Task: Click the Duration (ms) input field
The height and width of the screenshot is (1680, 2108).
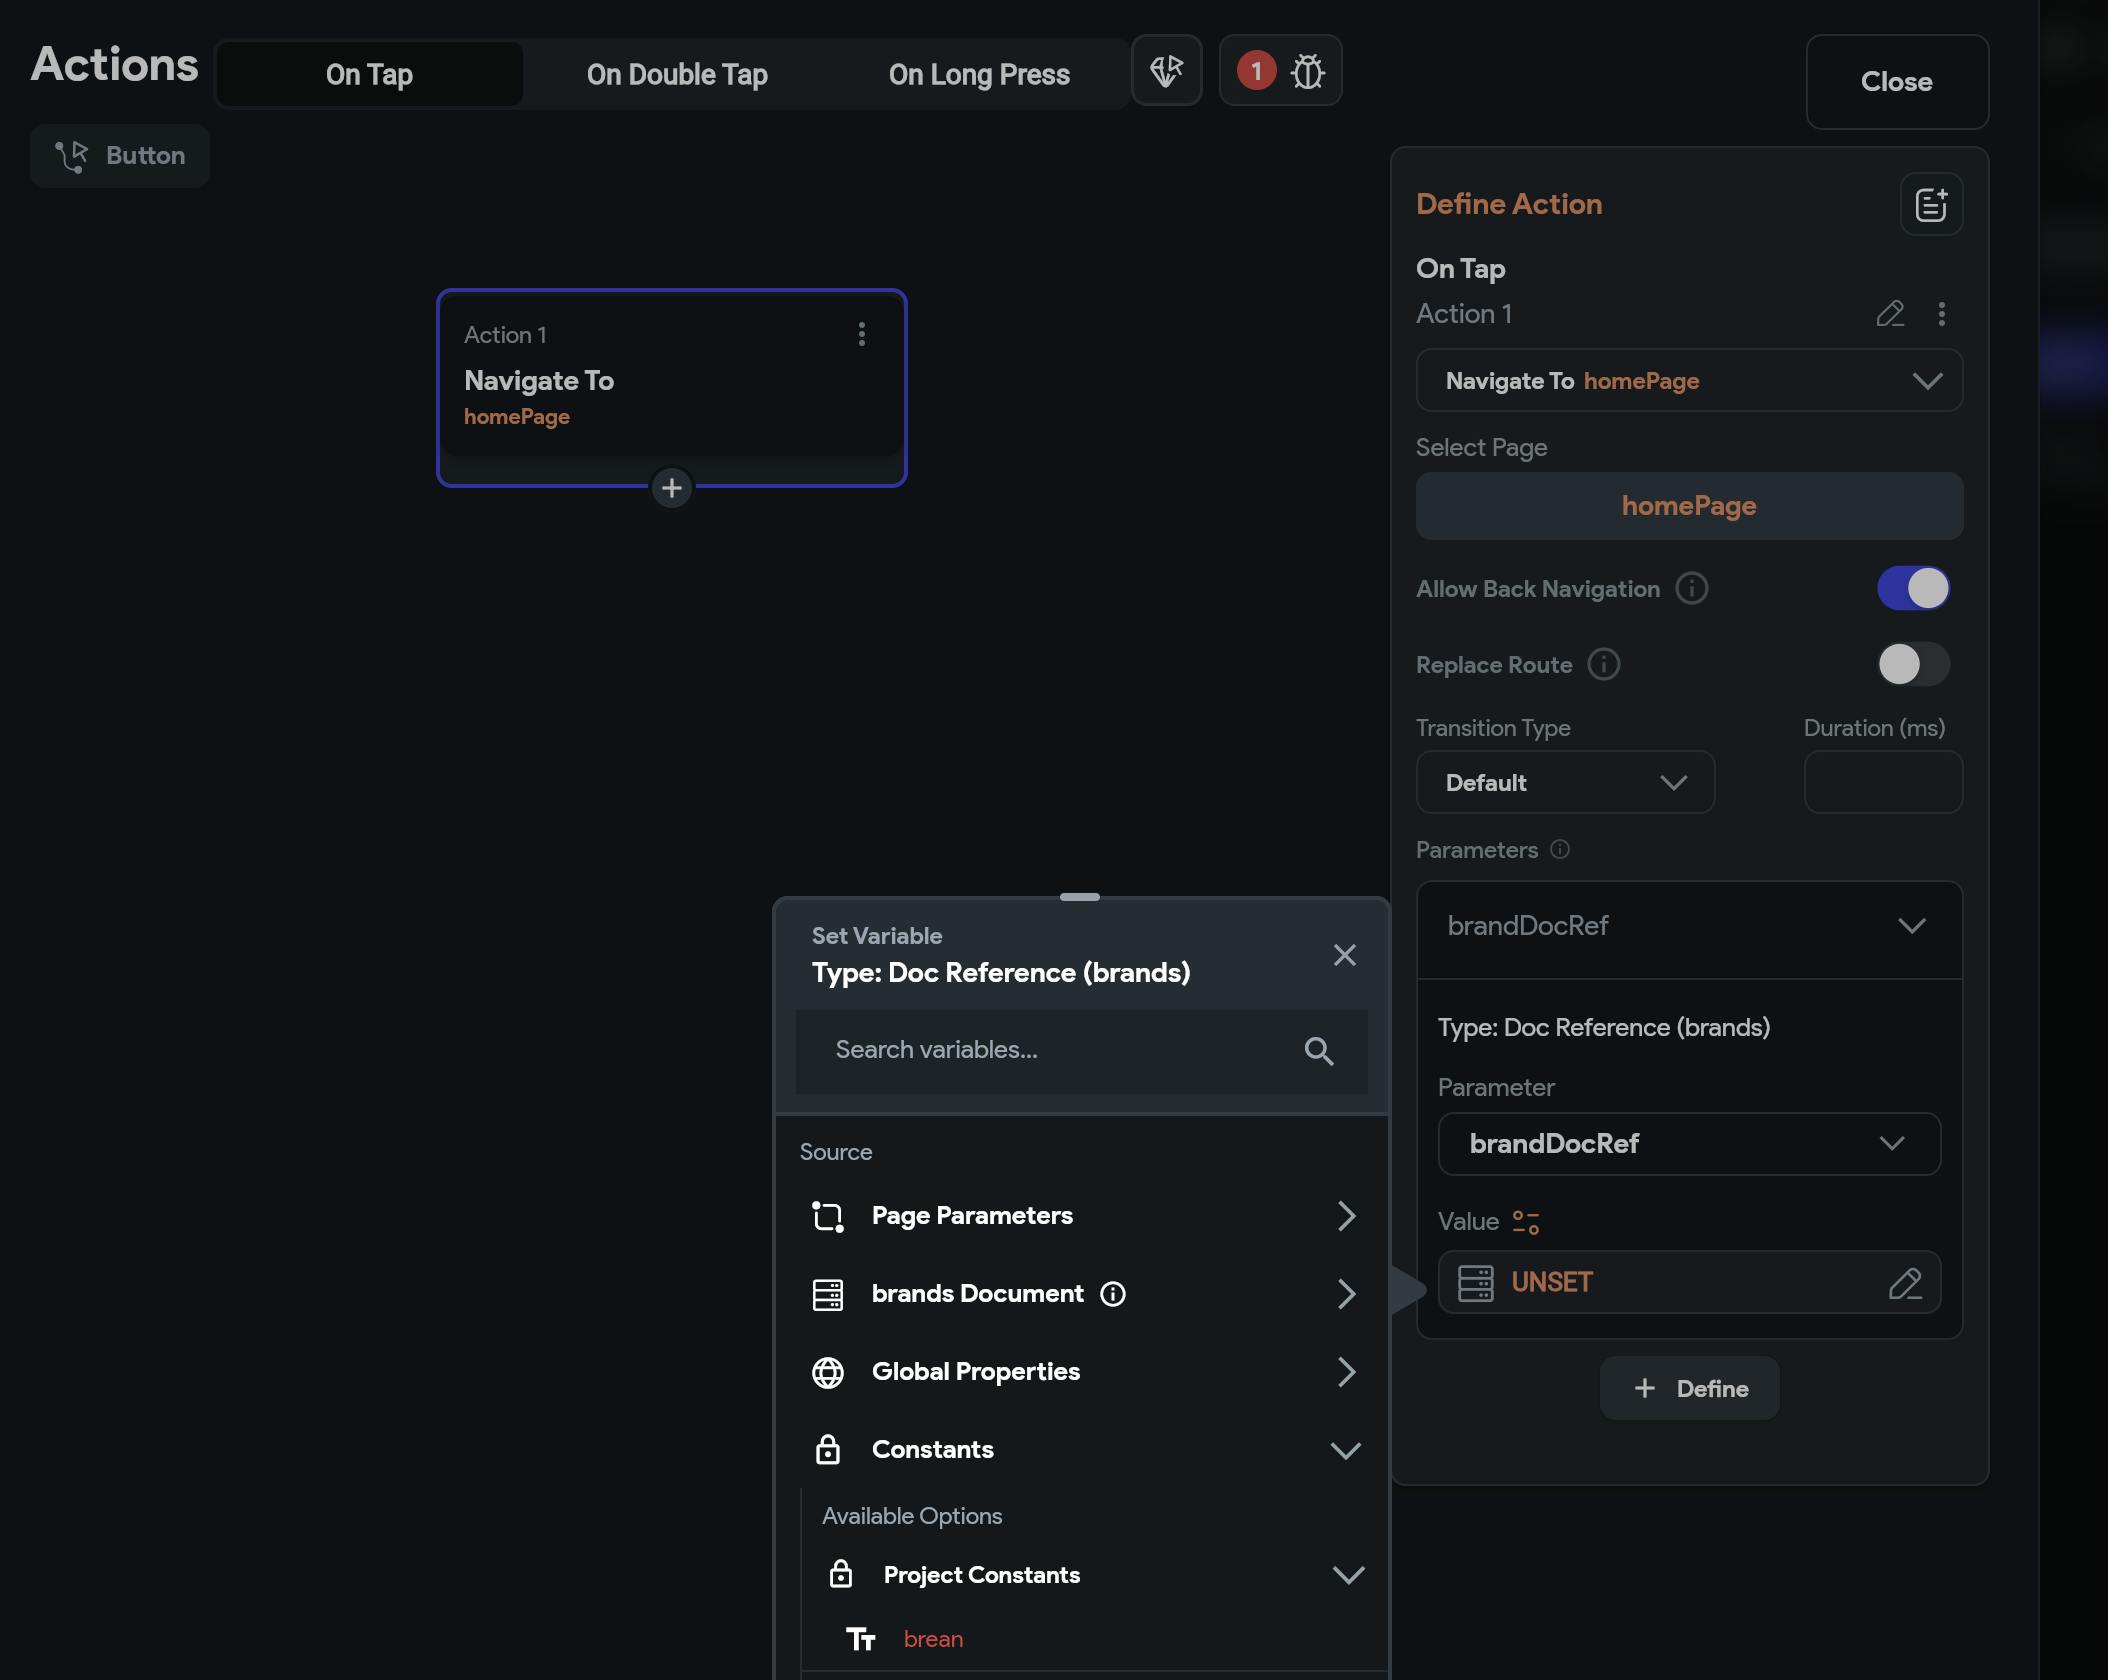Action: coord(1882,782)
